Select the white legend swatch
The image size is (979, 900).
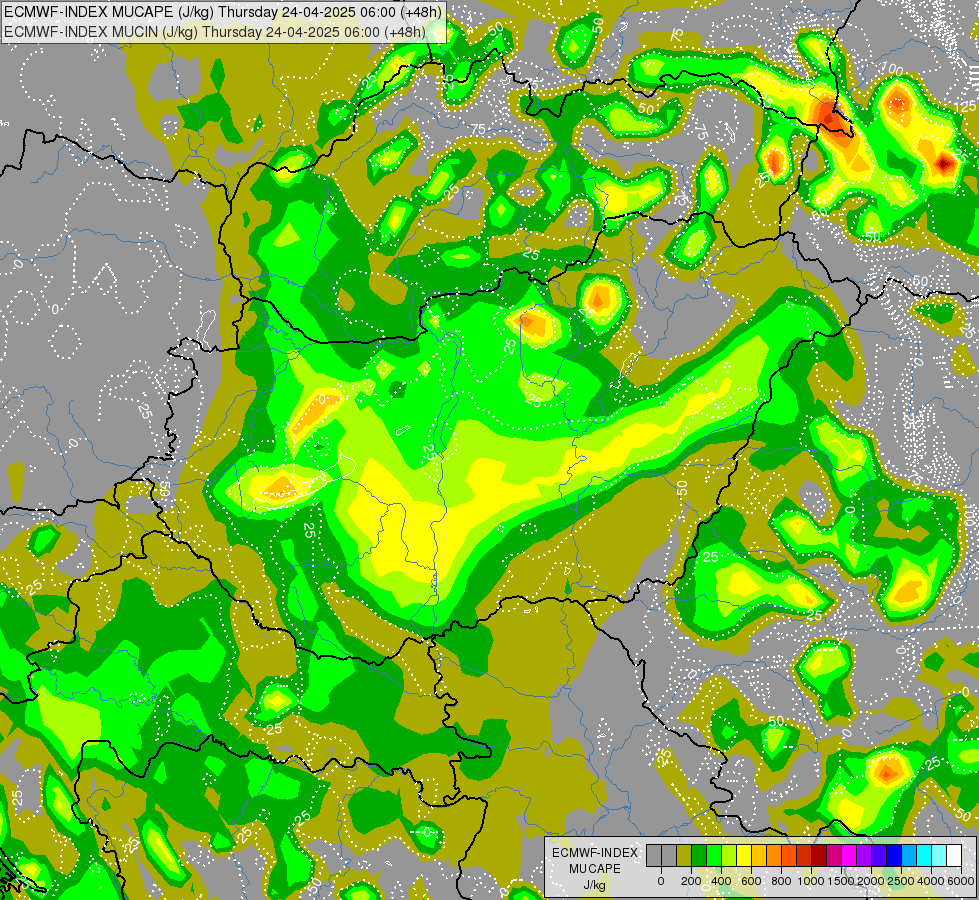(x=955, y=856)
